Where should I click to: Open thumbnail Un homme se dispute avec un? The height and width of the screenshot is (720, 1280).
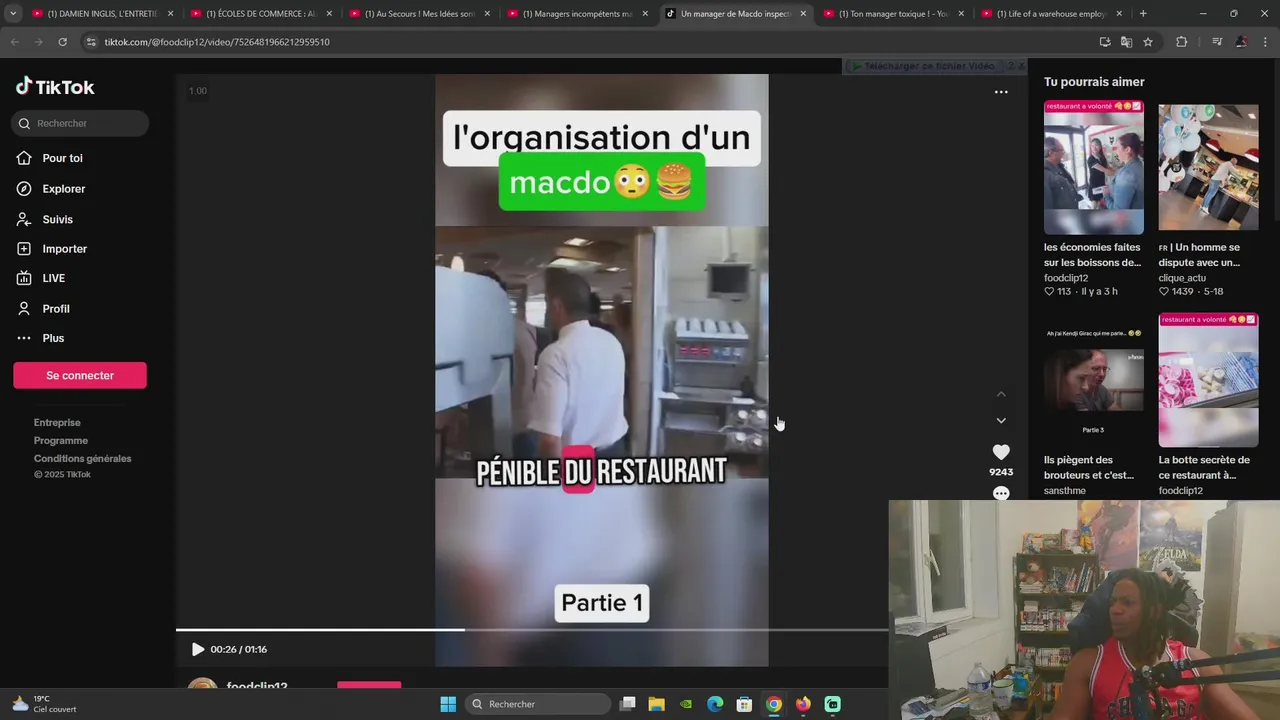pos(1208,167)
